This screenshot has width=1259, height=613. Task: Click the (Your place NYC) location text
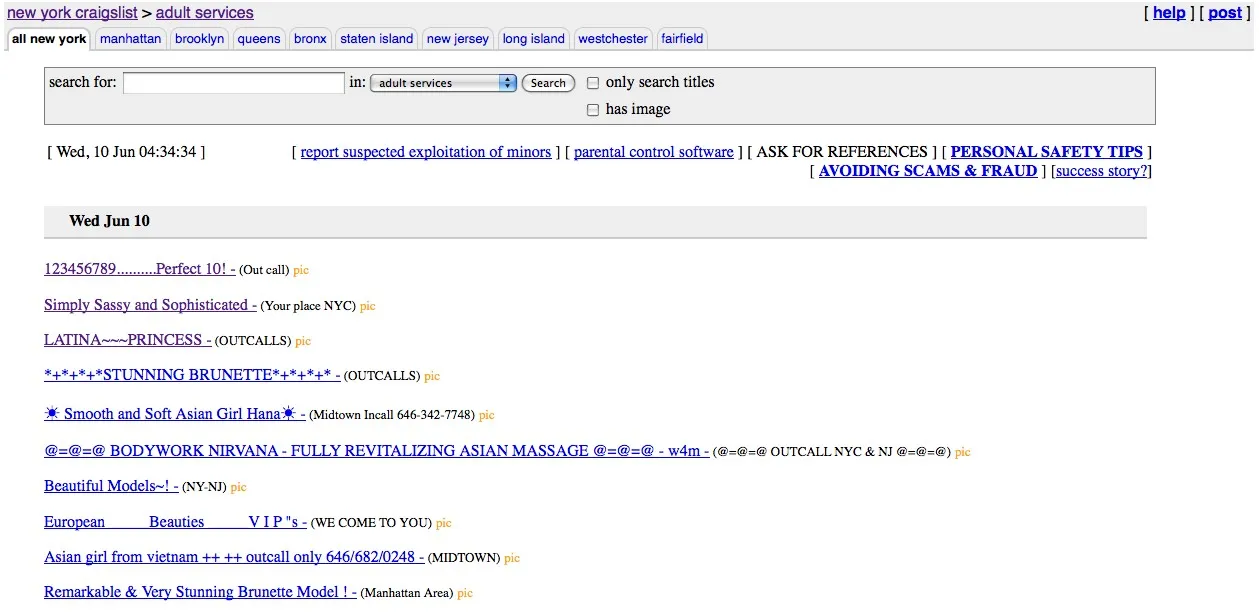[x=308, y=306]
